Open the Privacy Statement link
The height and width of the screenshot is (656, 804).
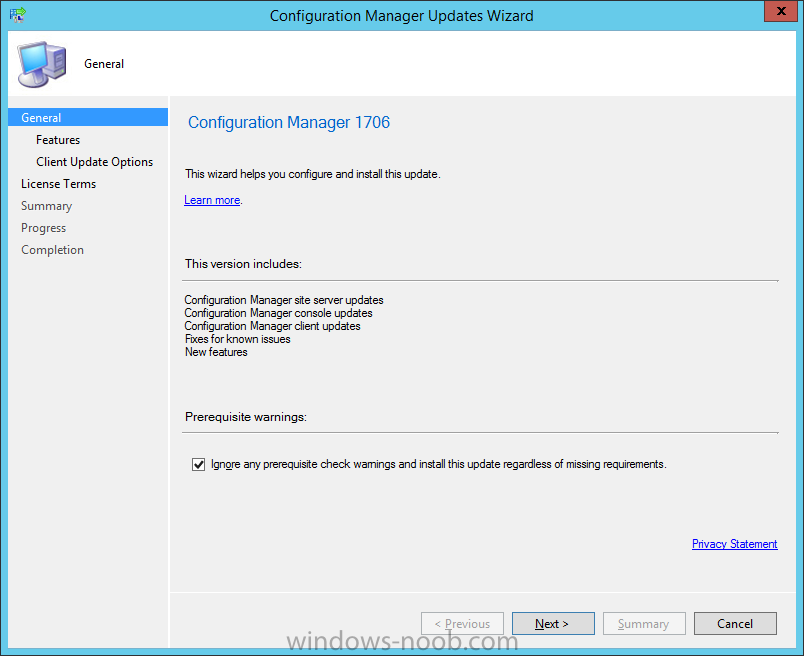click(734, 544)
